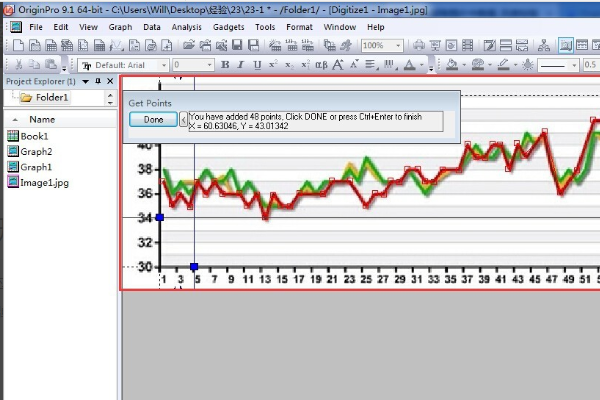
Task: Click the Print toolbar icon
Action: (419, 45)
